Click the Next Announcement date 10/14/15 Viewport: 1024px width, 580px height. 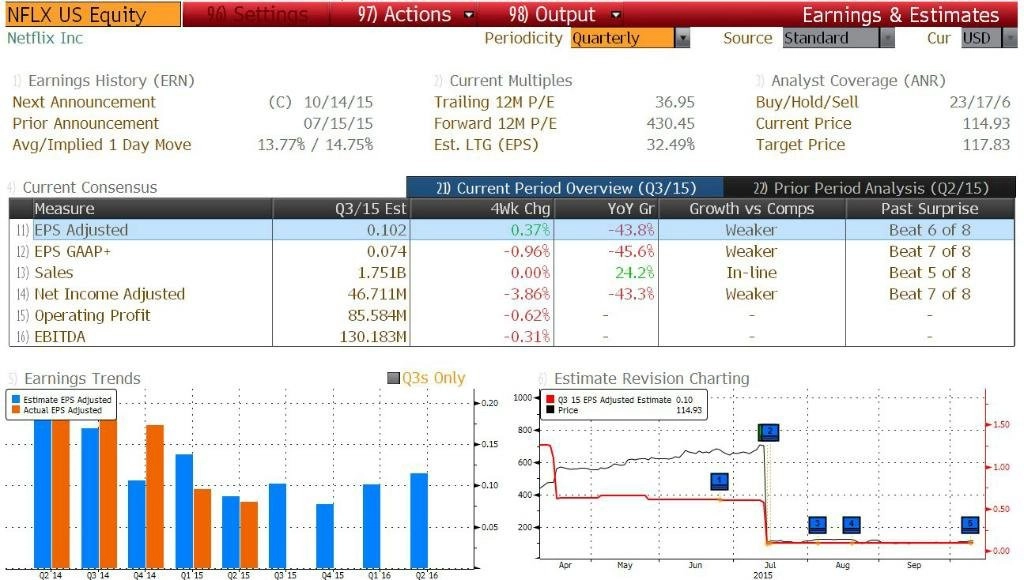(338, 102)
